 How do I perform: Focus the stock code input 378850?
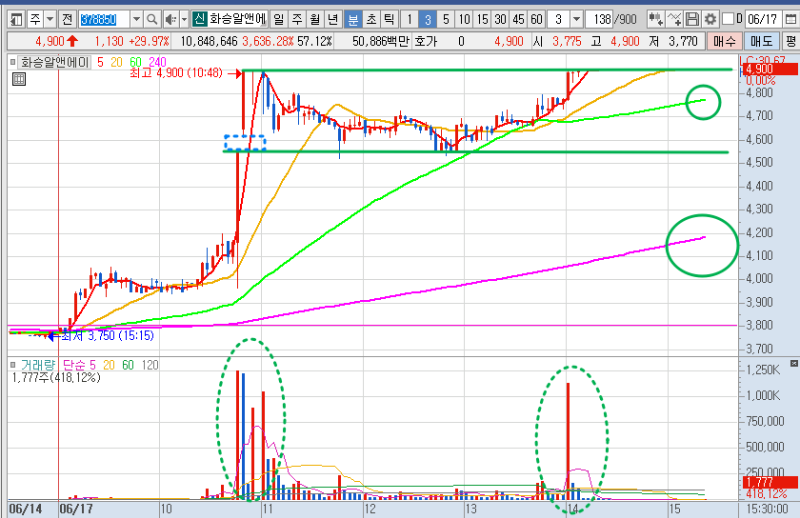coord(105,19)
